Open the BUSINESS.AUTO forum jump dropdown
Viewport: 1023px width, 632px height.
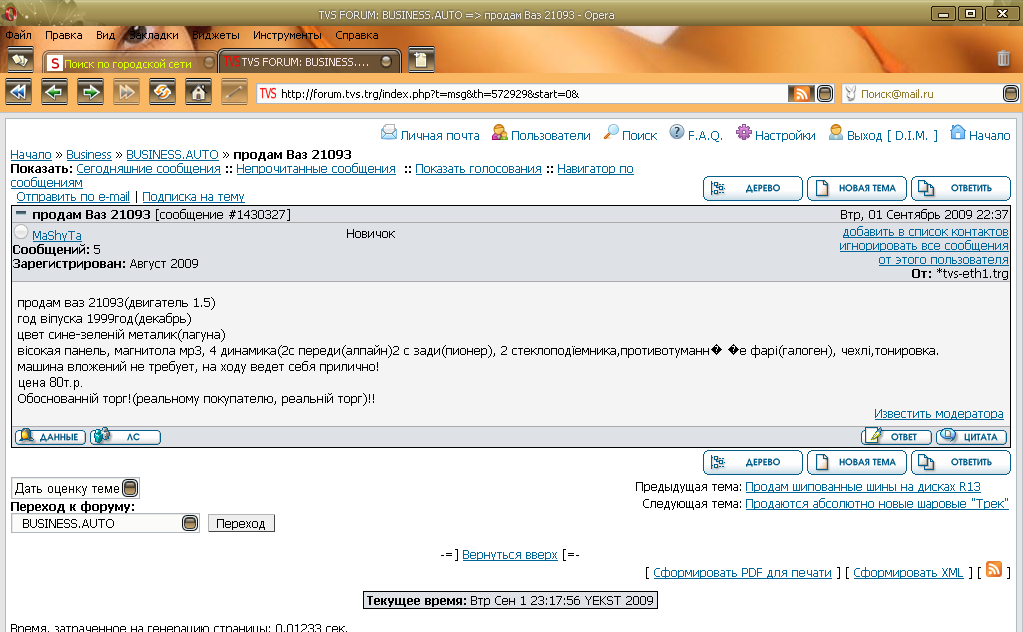[x=190, y=524]
